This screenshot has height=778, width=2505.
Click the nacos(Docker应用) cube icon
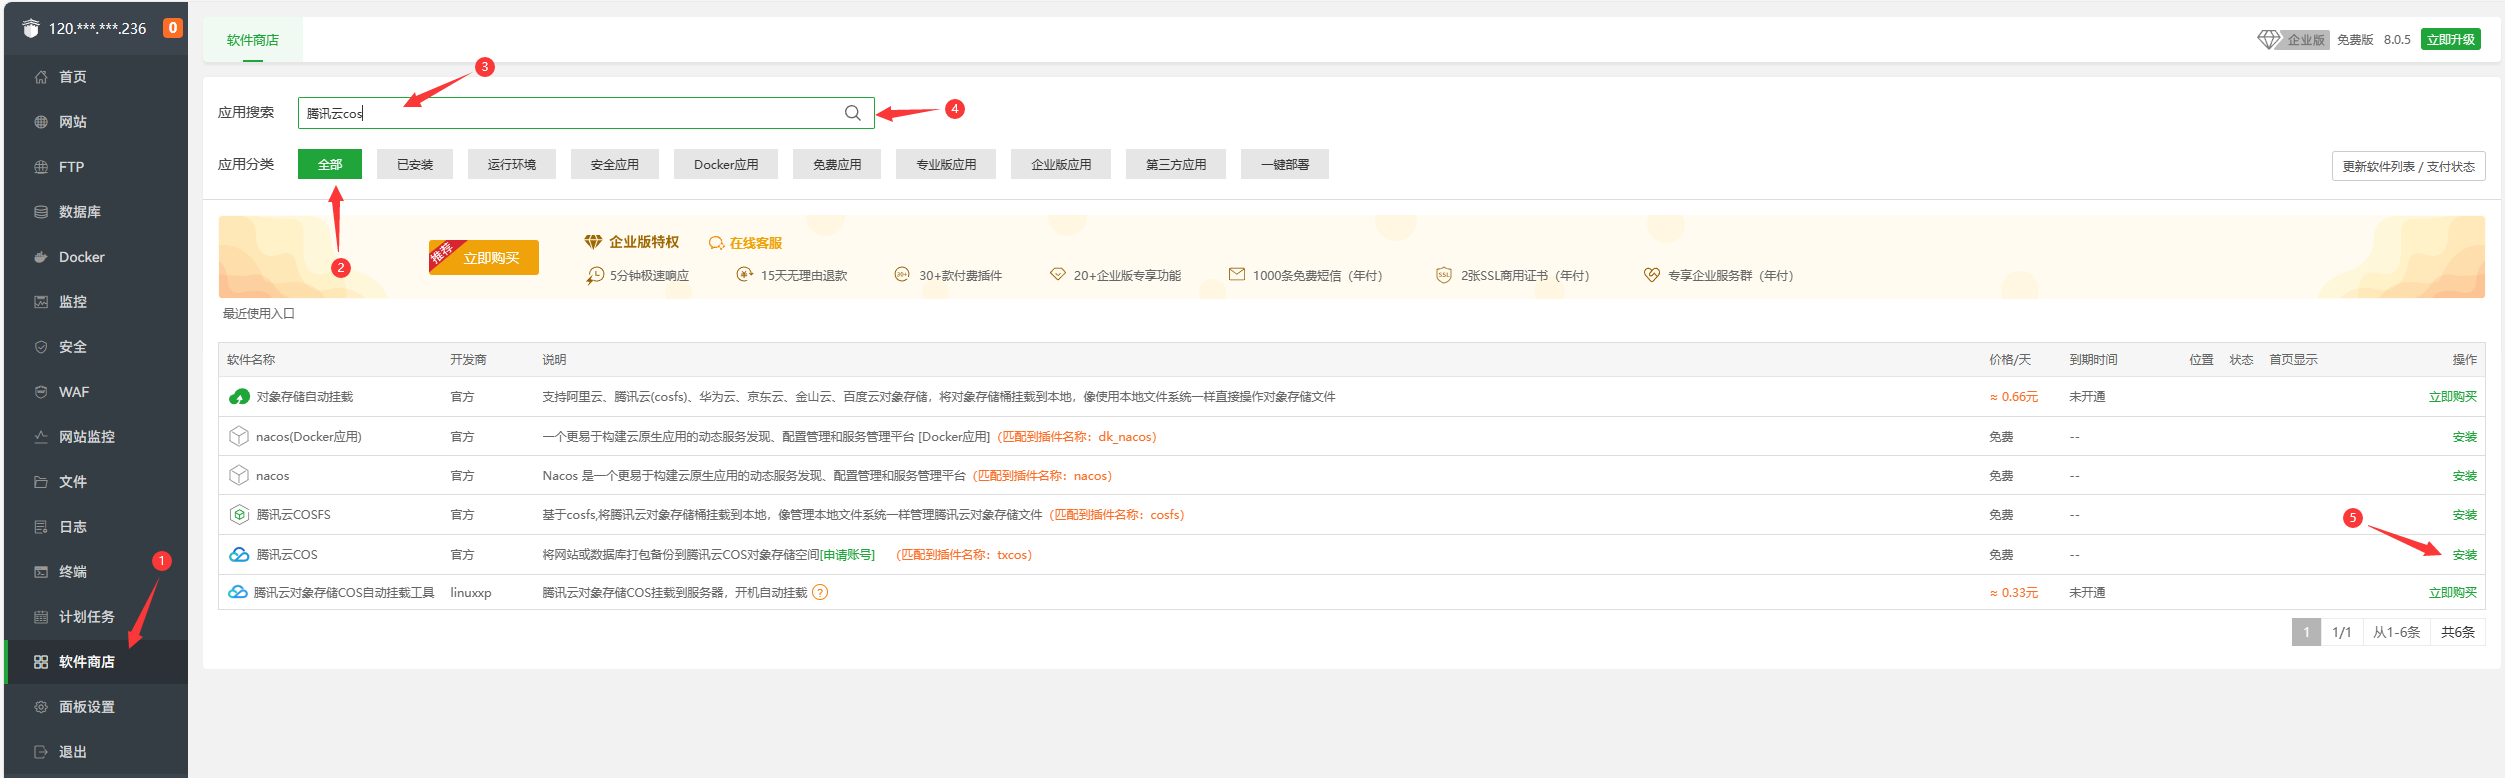tap(239, 436)
